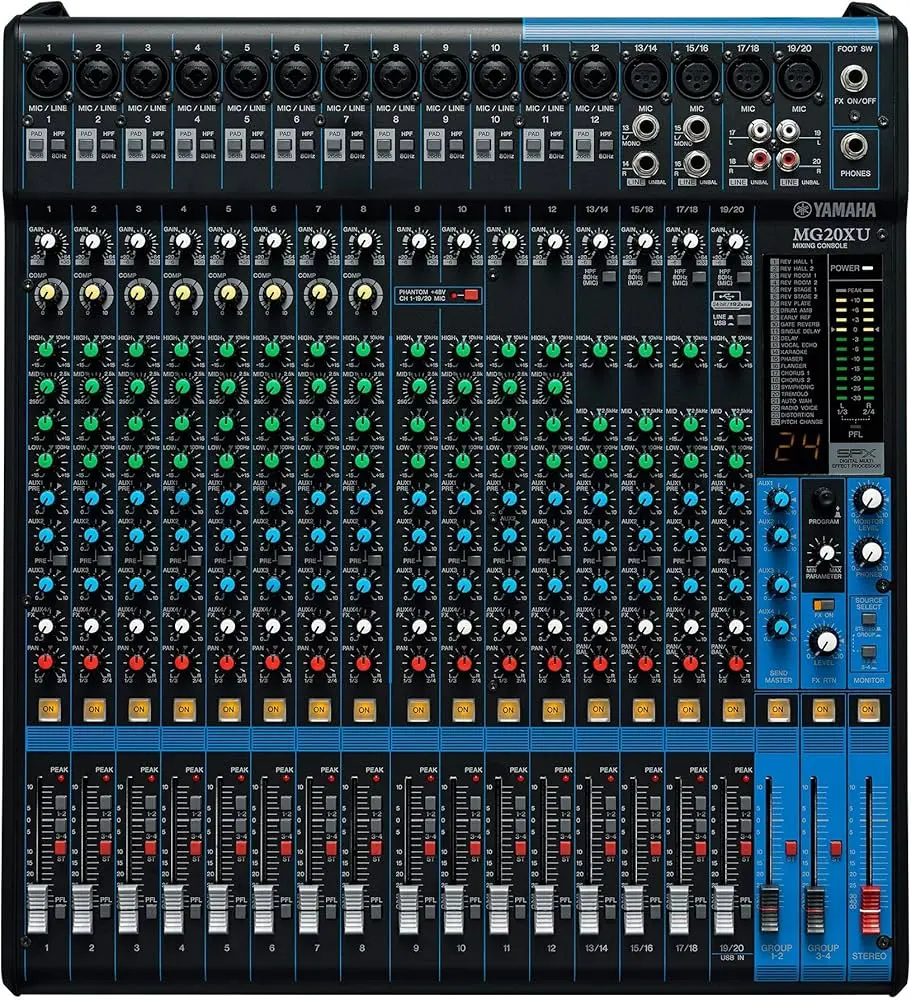Image resolution: width=911 pixels, height=1000 pixels.
Task: Click the PROGRAM selector knob
Action: point(825,499)
